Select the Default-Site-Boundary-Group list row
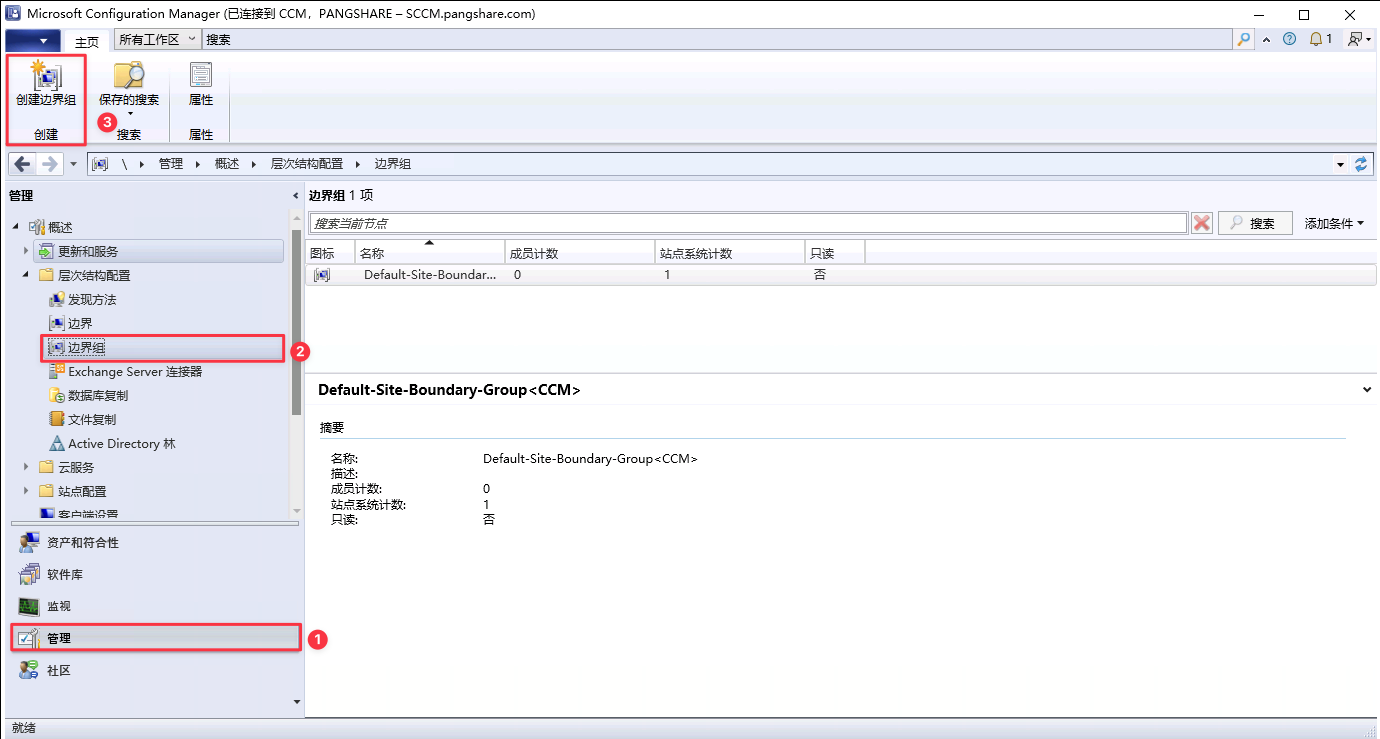Image resolution: width=1380 pixels, height=739 pixels. pyautogui.click(x=840, y=274)
